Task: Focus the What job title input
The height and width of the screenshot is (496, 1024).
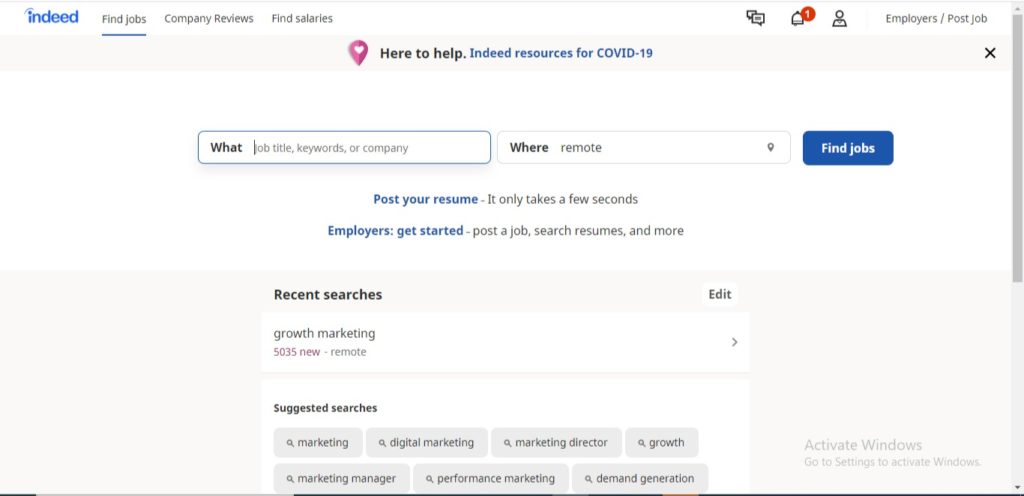Action: pos(344,147)
